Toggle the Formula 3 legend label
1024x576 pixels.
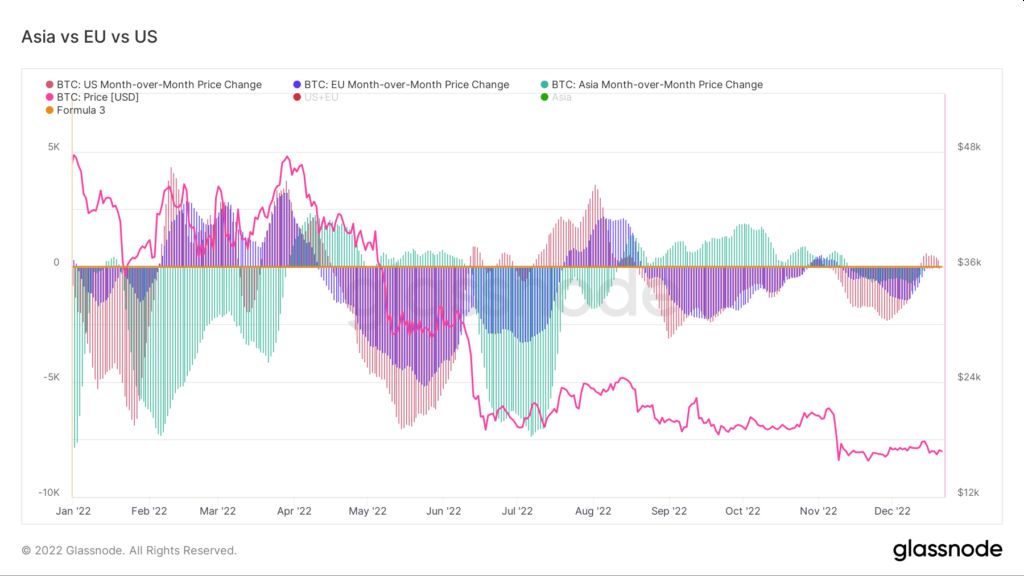point(81,110)
